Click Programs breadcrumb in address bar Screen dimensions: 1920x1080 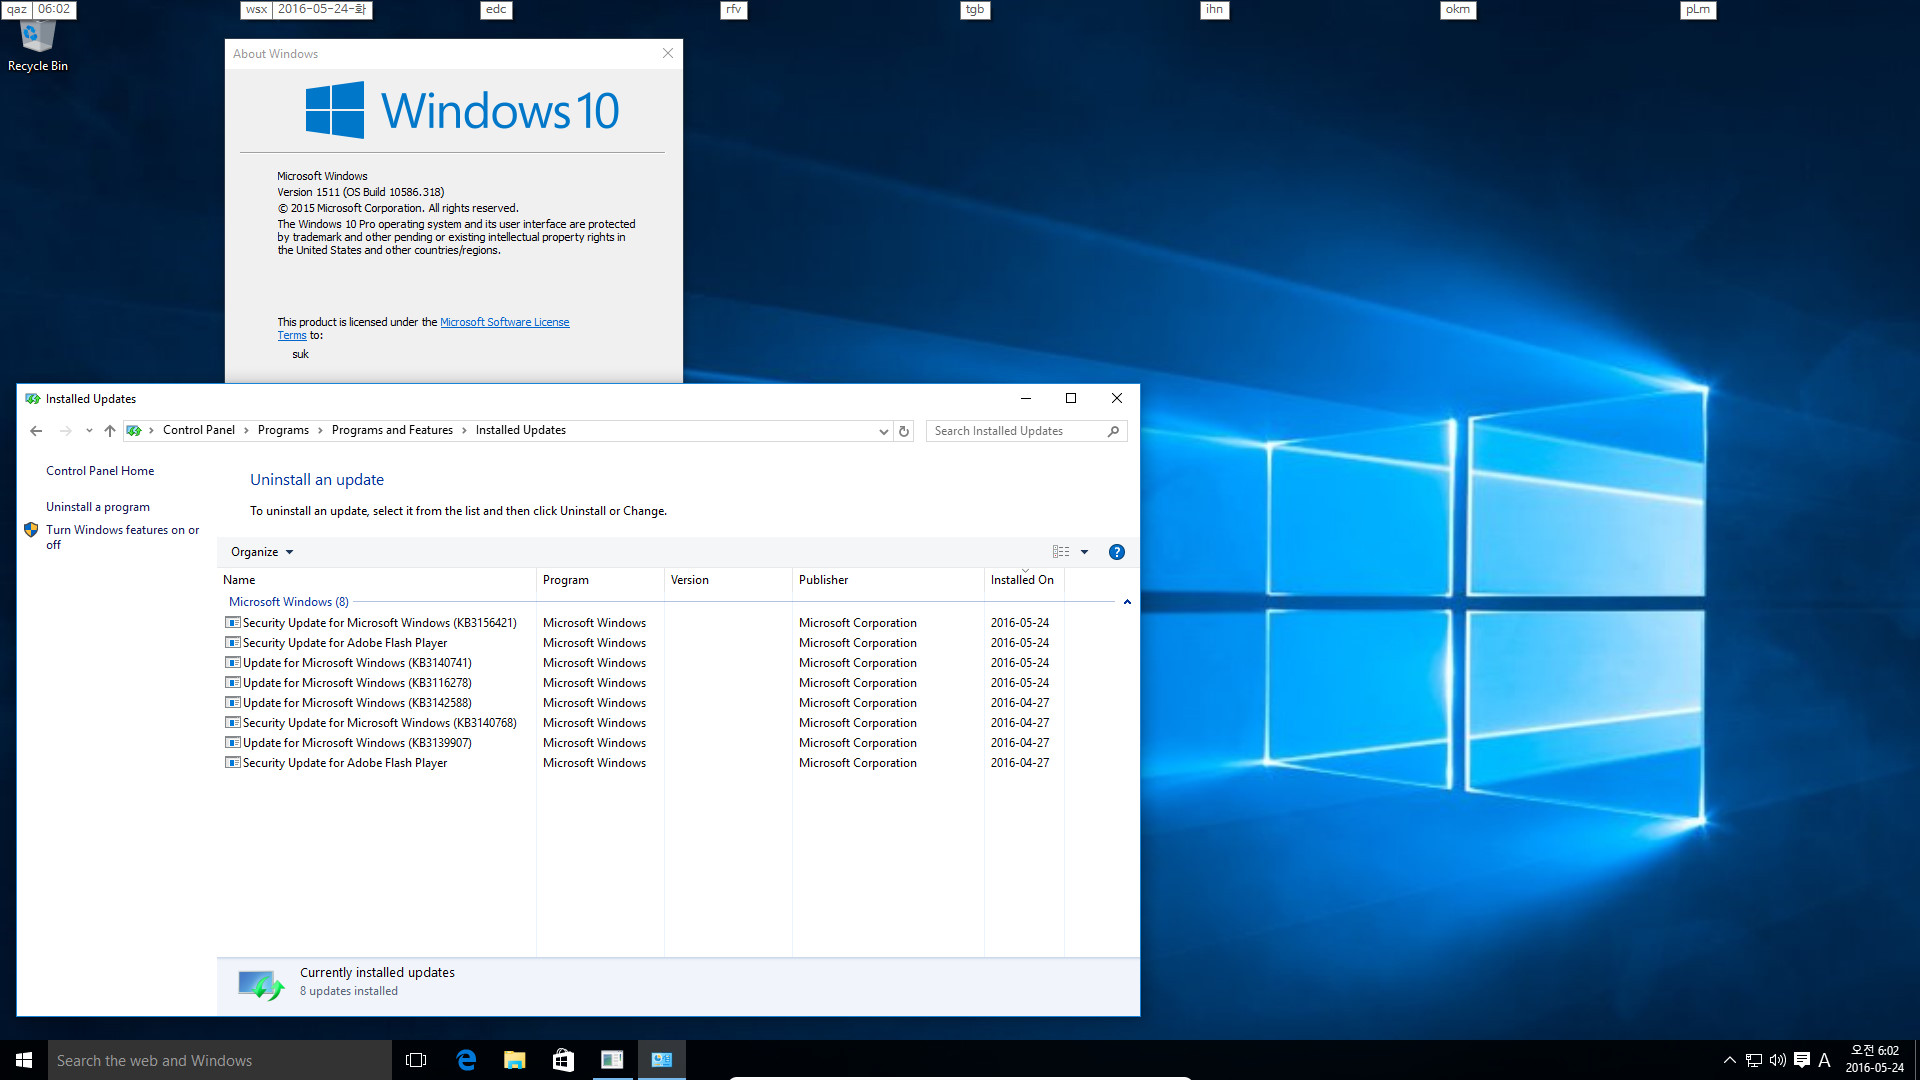[283, 430]
